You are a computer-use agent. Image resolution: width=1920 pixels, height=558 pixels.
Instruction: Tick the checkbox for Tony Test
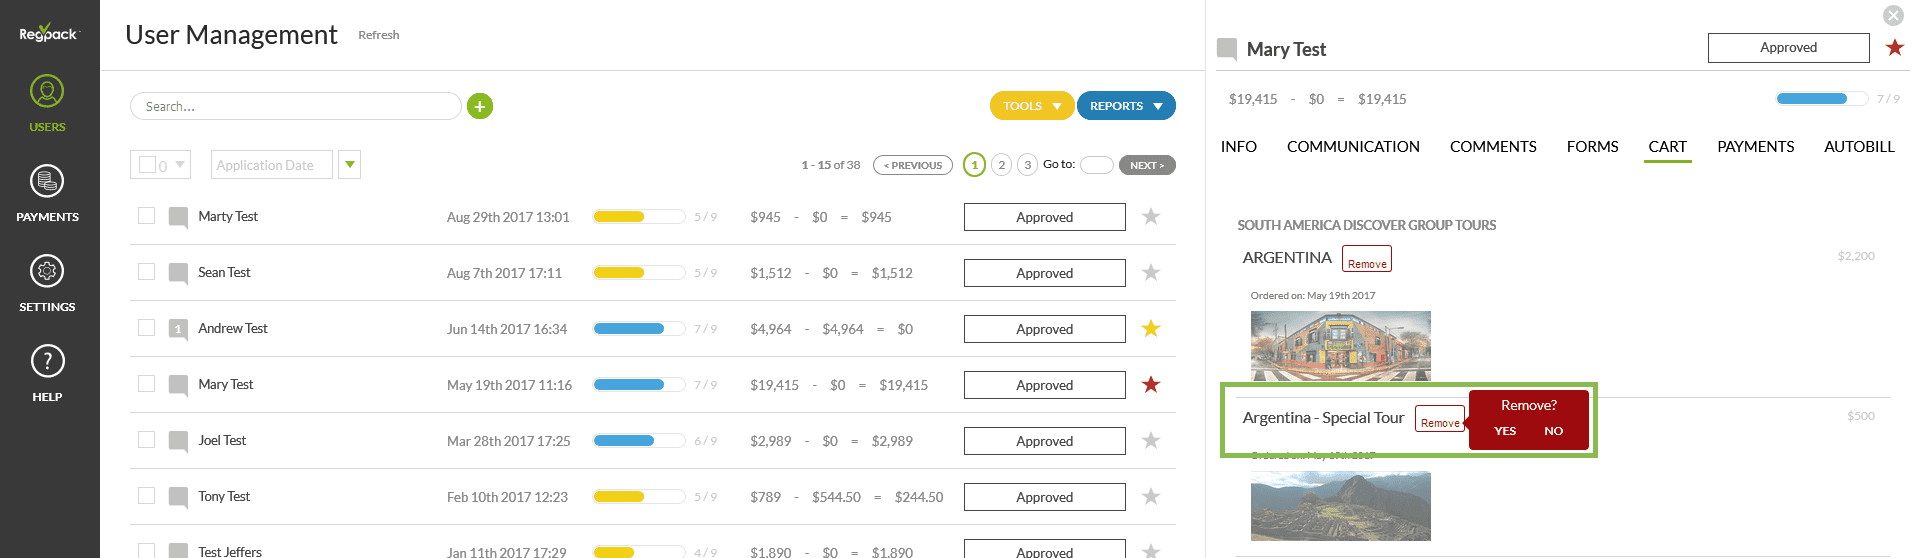147,496
